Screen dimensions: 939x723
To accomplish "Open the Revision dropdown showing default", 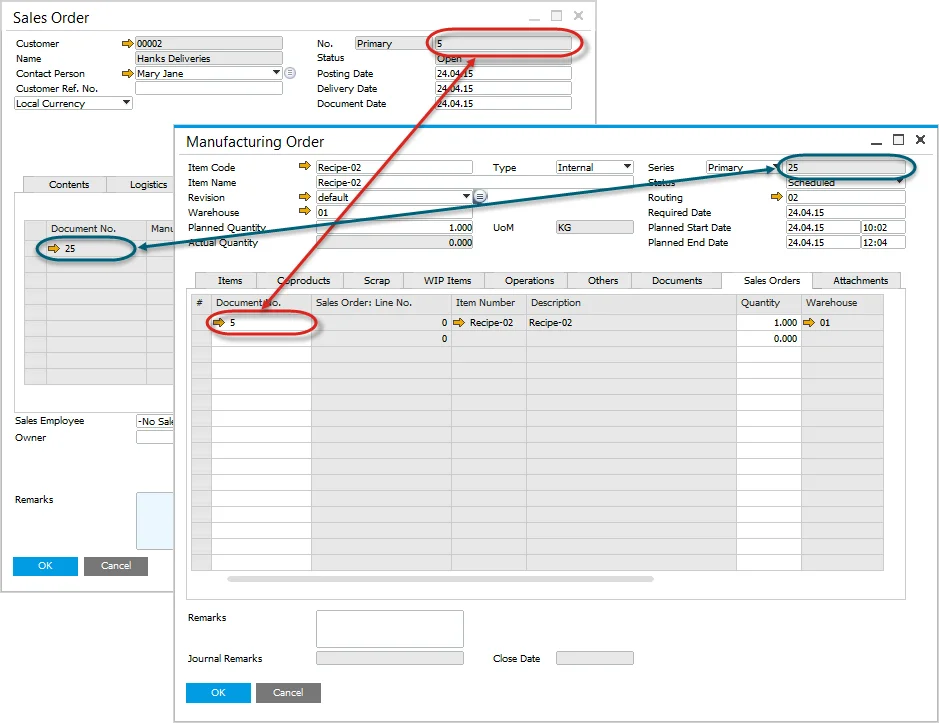I will [466, 197].
